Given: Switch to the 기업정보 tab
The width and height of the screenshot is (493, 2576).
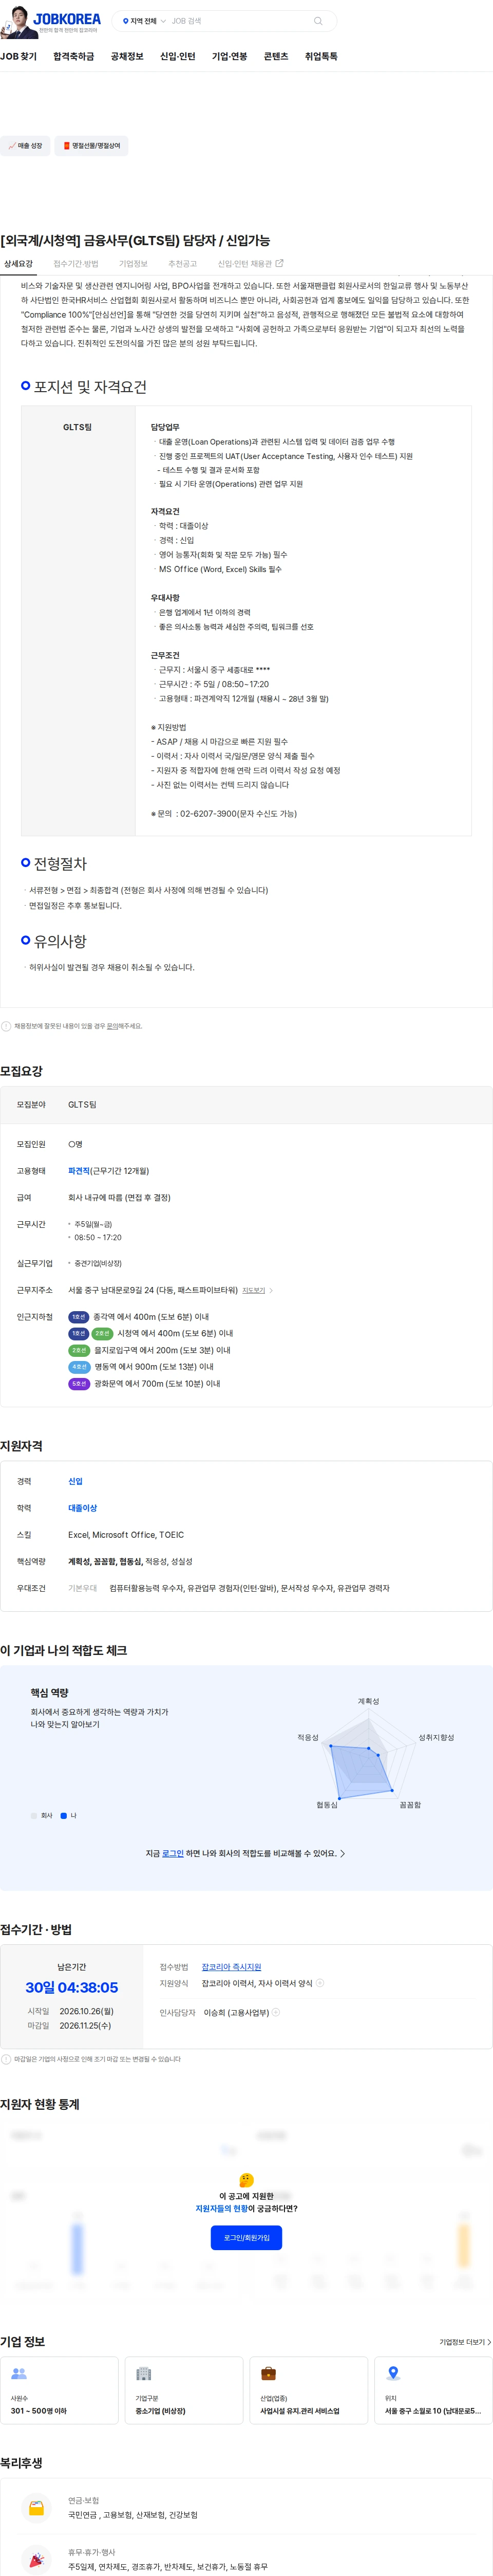Looking at the screenshot, I should point(133,264).
